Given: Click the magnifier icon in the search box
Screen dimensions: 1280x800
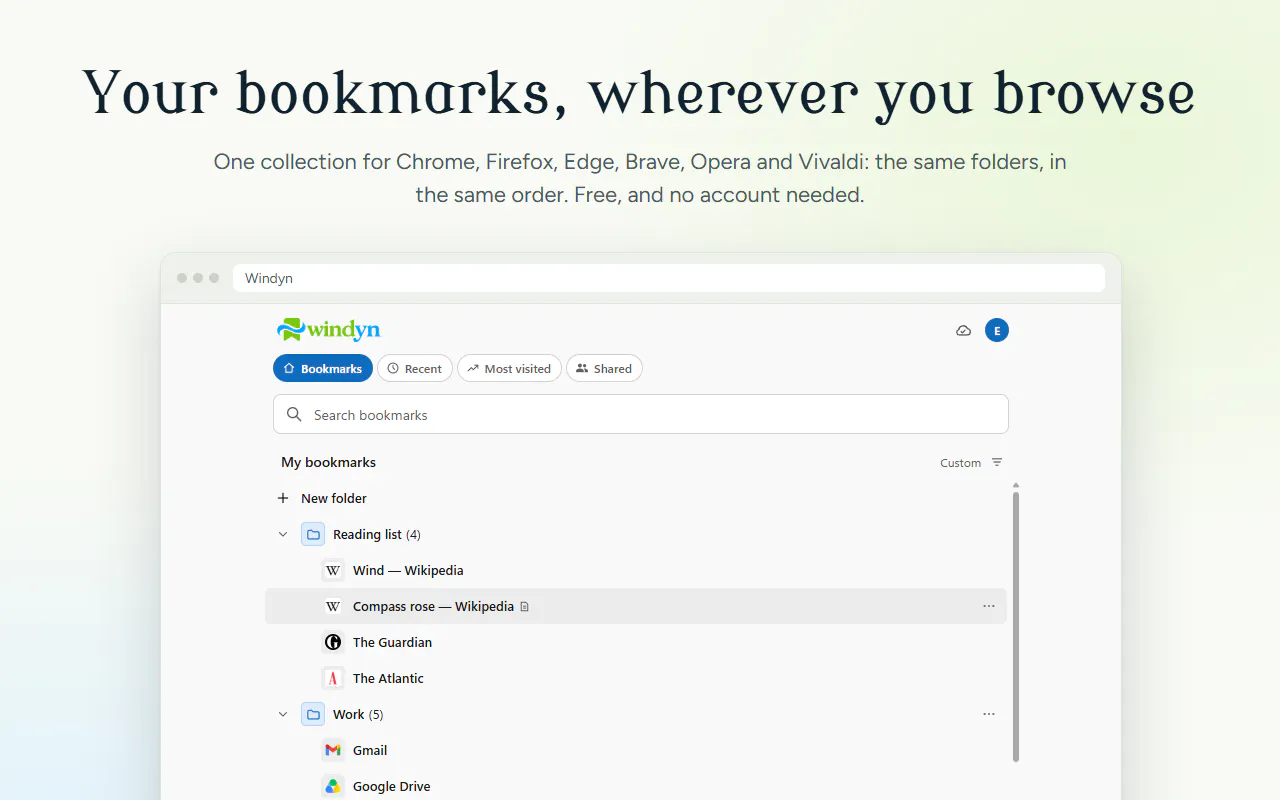Looking at the screenshot, I should (x=294, y=414).
